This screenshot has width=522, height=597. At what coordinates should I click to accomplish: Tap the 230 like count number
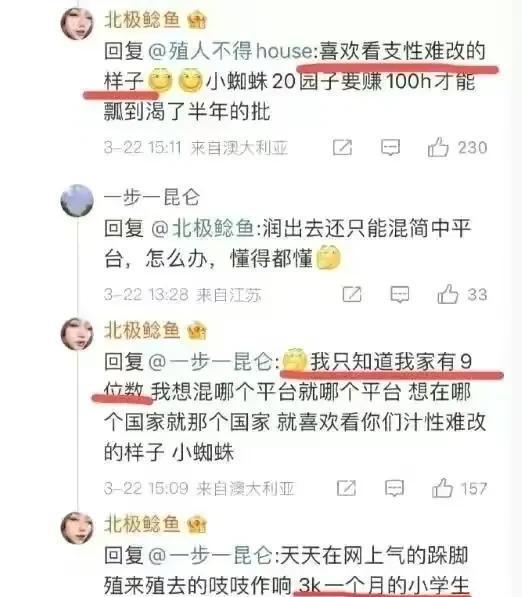(472, 148)
